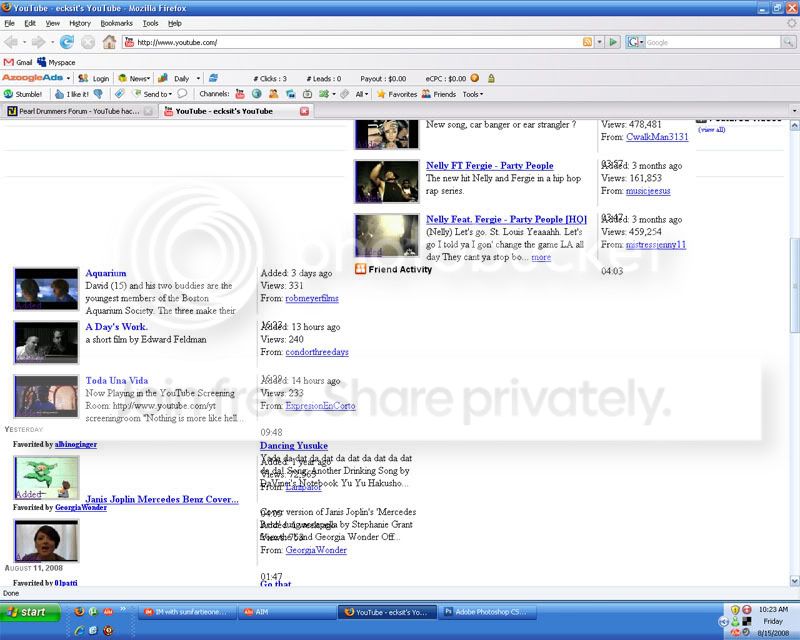Click the photos channel icon
The image size is (800, 640).
[x=290, y=94]
